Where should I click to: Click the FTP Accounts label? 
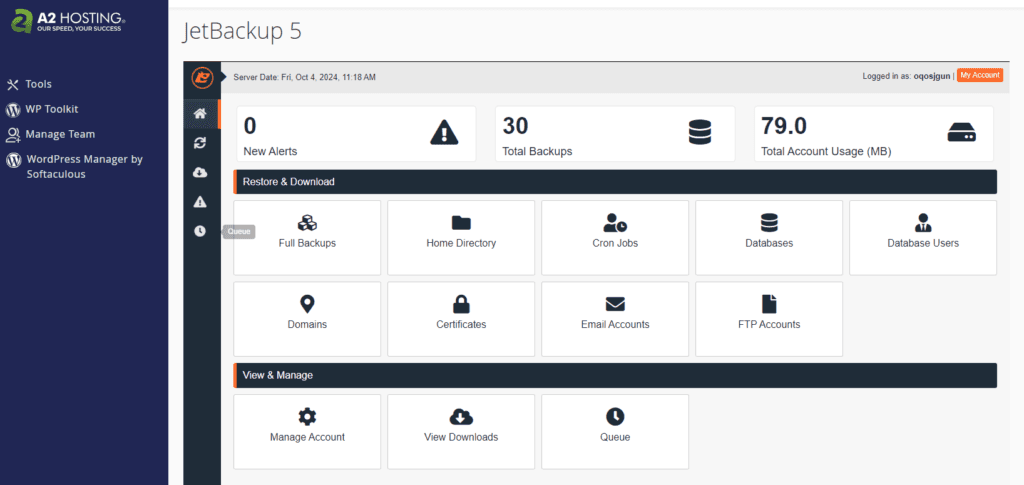(769, 324)
